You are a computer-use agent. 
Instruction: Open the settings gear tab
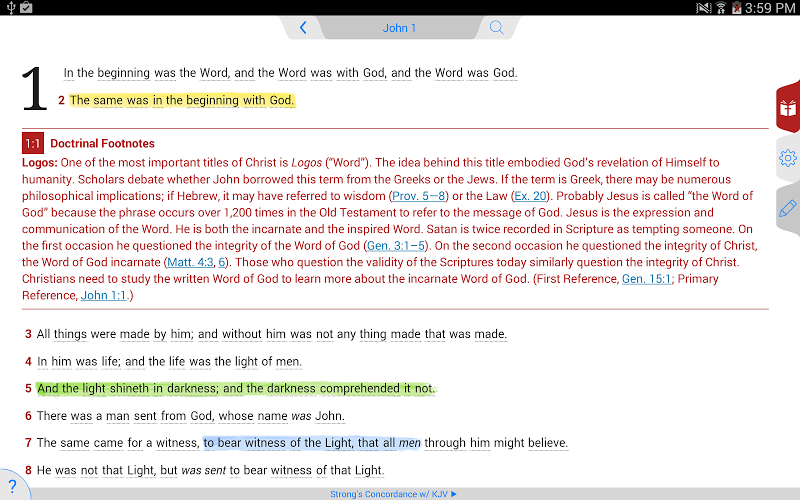point(788,158)
